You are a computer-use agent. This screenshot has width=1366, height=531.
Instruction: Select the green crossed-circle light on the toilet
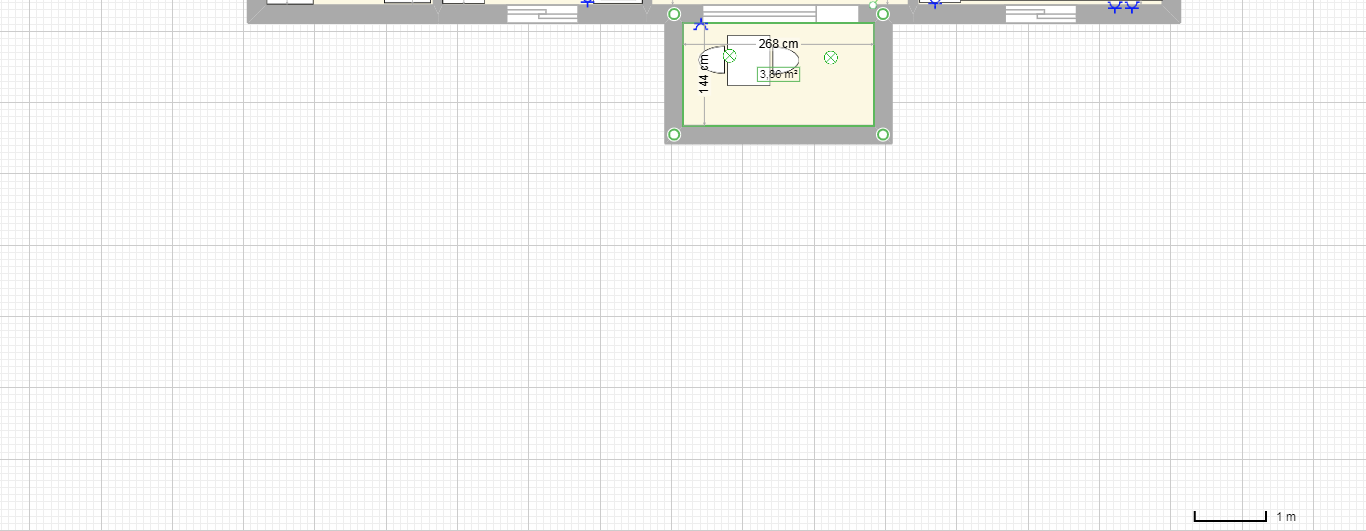tap(729, 56)
